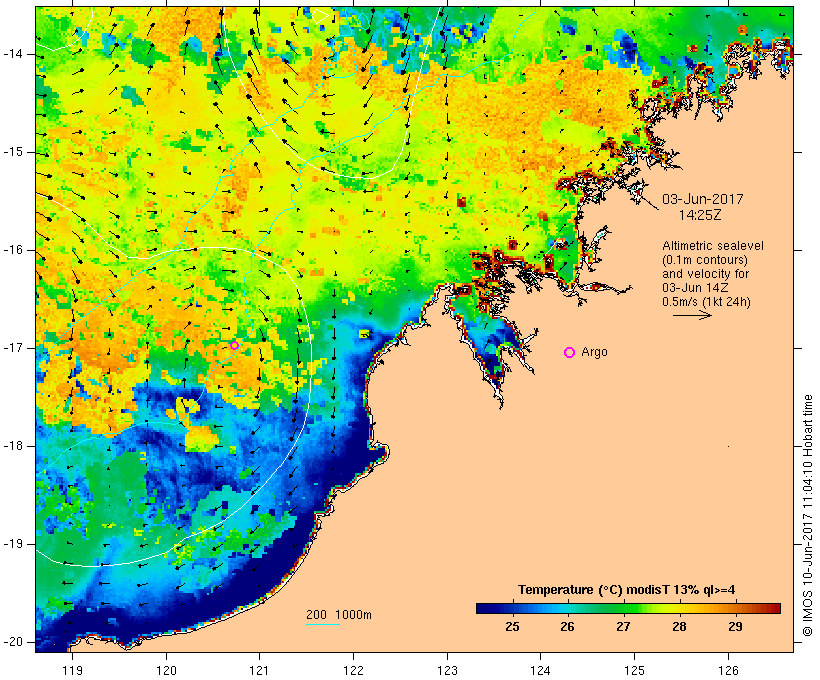Click the 'and velocity for' caption line

pyautogui.click(x=705, y=274)
